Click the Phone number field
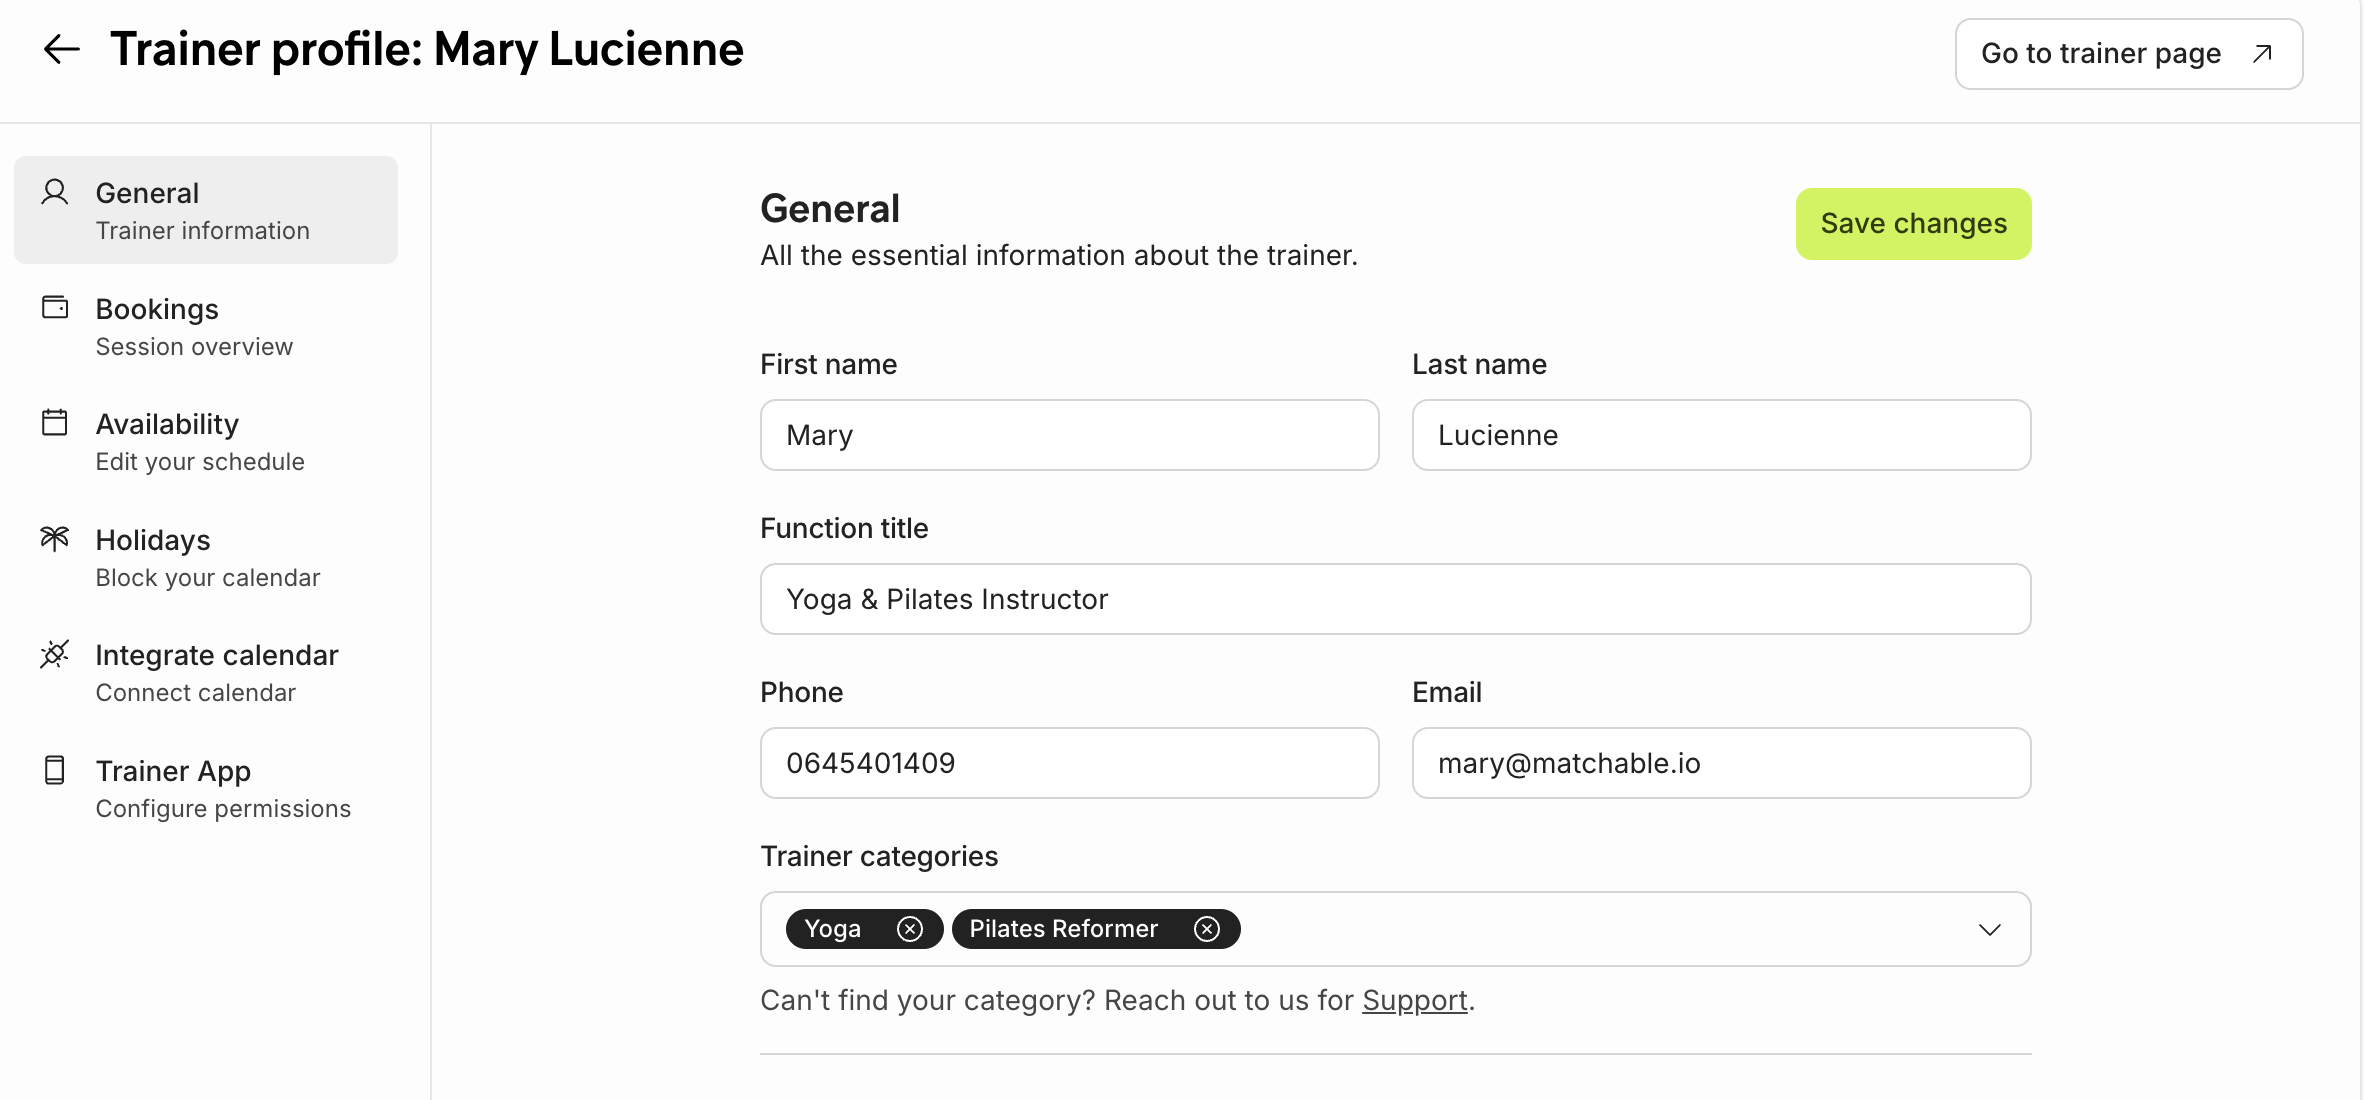Viewport: 2364px width, 1100px height. [1069, 763]
